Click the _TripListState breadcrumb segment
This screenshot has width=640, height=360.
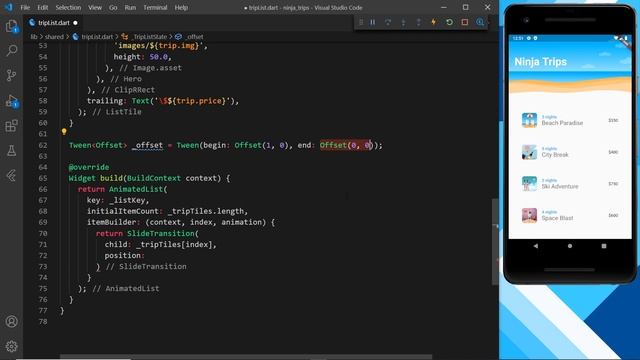point(149,37)
